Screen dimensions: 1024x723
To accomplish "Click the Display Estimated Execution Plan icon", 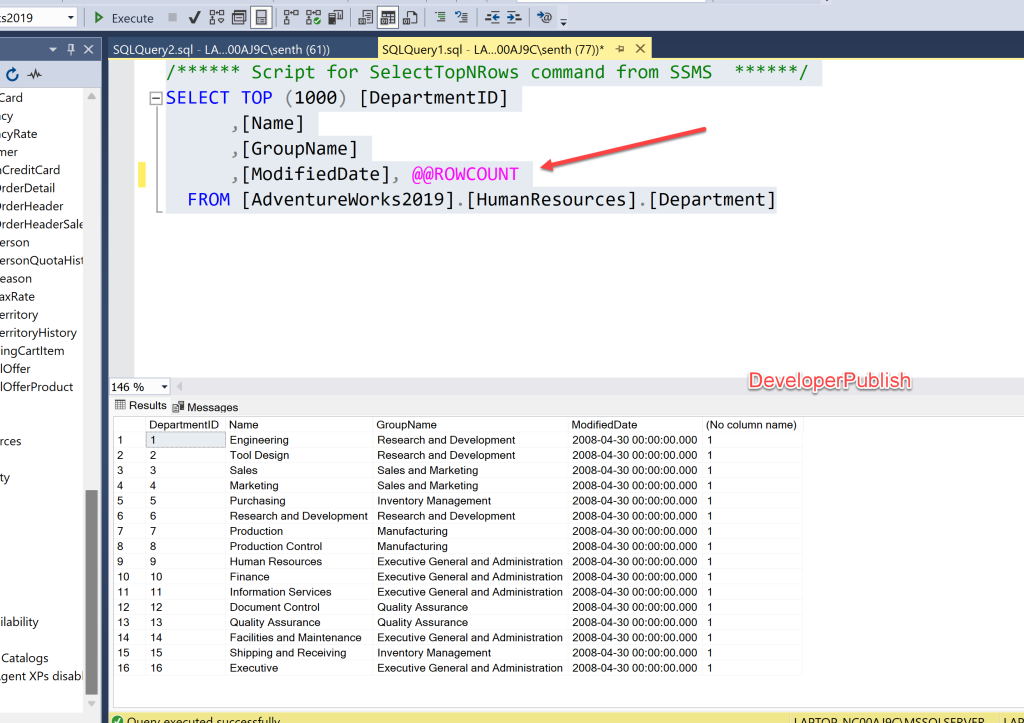I will click(216, 18).
